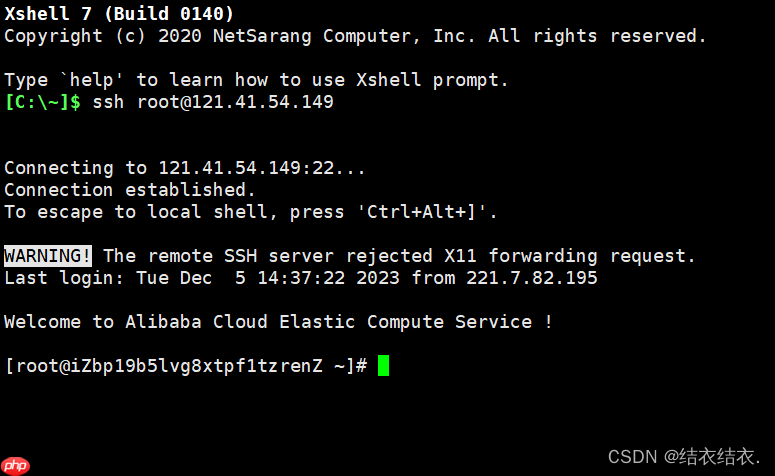Click the Xshell 7 (Build 0140) title line
Image resolution: width=775 pixels, height=476 pixels.
pyautogui.click(x=119, y=14)
